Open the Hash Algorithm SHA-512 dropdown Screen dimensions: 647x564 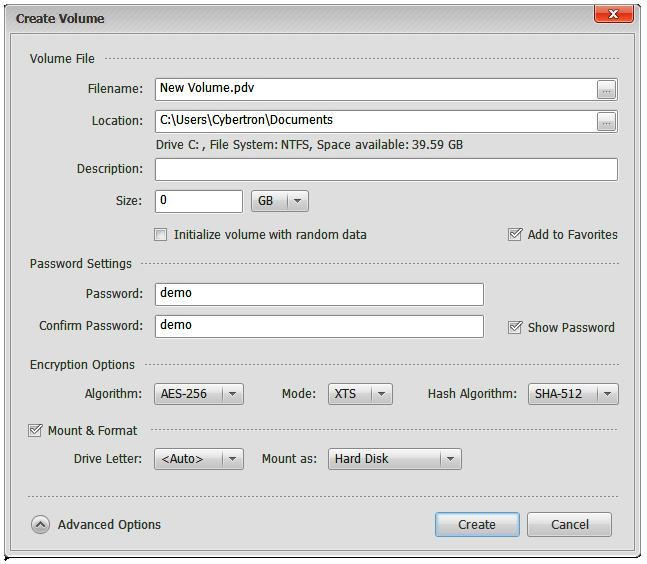573,394
